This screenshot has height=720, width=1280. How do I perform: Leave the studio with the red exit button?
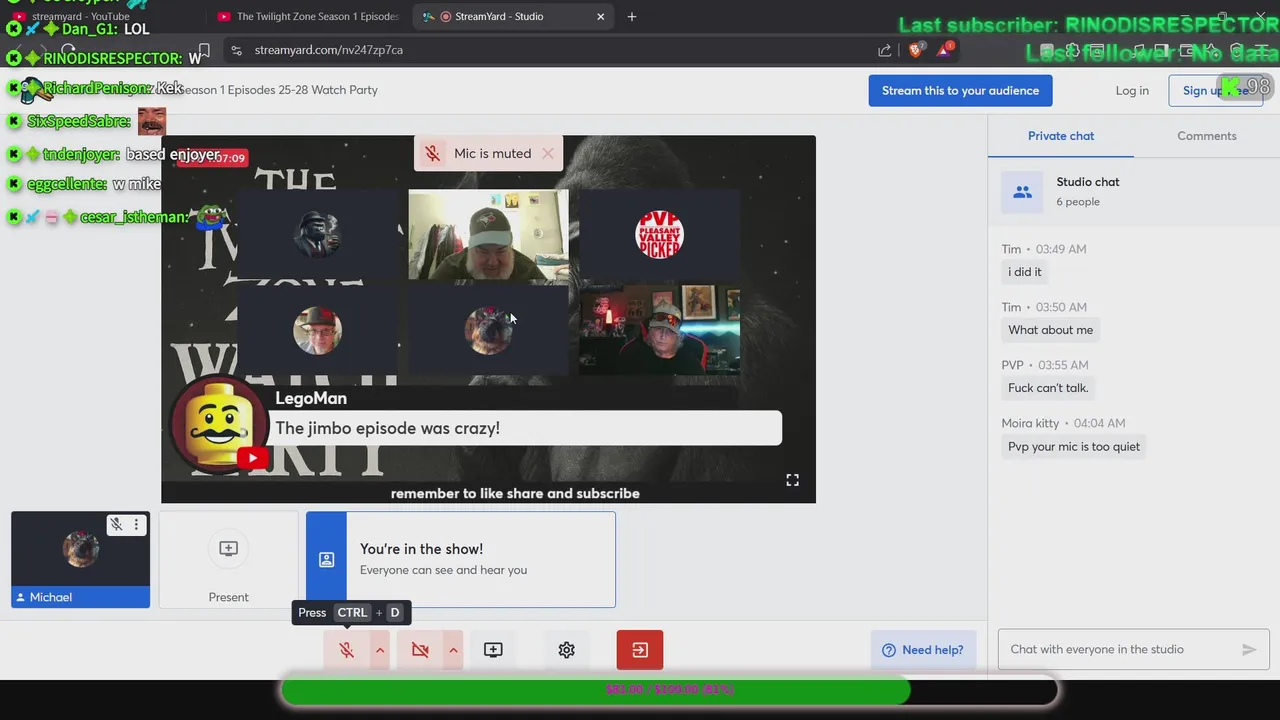tap(640, 650)
